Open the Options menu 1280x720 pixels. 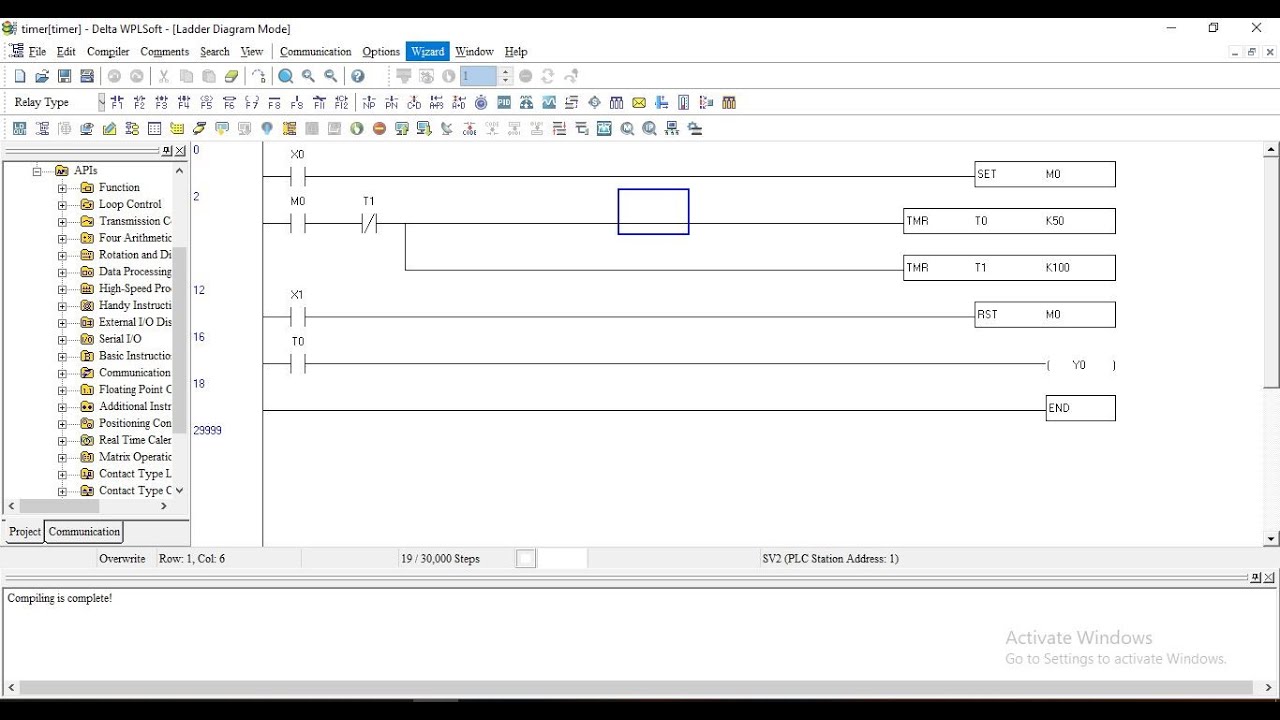pos(381,51)
